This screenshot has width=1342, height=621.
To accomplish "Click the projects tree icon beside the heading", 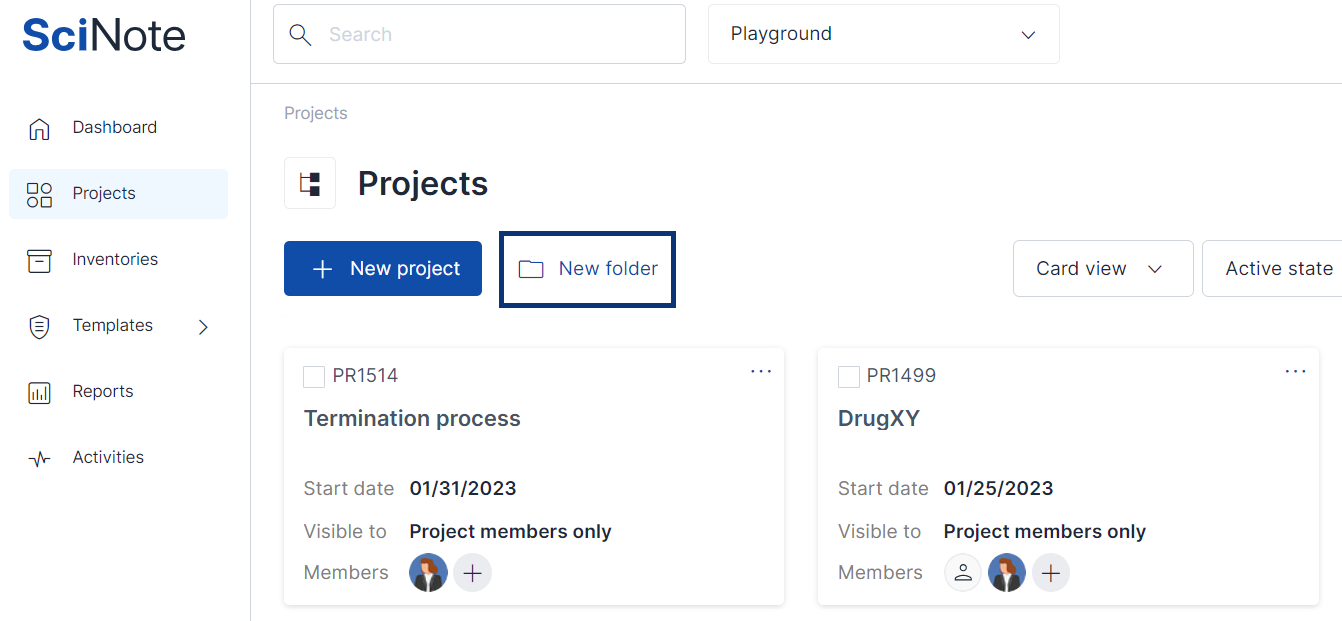I will pos(310,183).
